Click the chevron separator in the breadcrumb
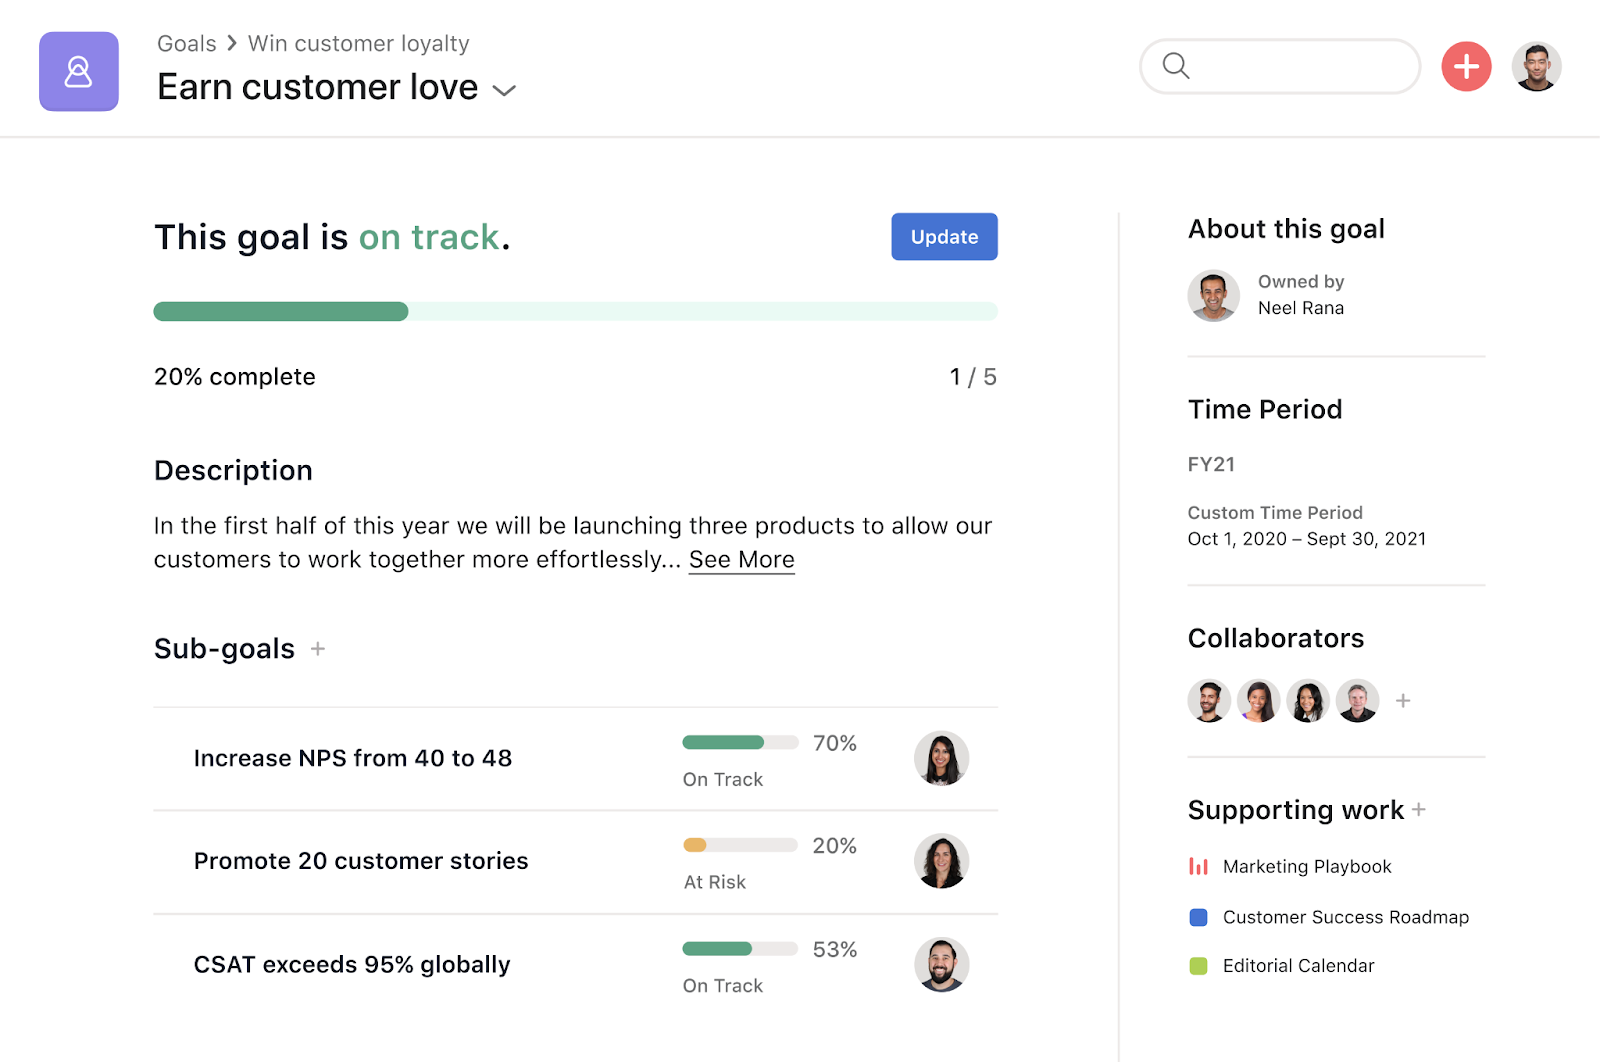The height and width of the screenshot is (1062, 1600). (232, 43)
